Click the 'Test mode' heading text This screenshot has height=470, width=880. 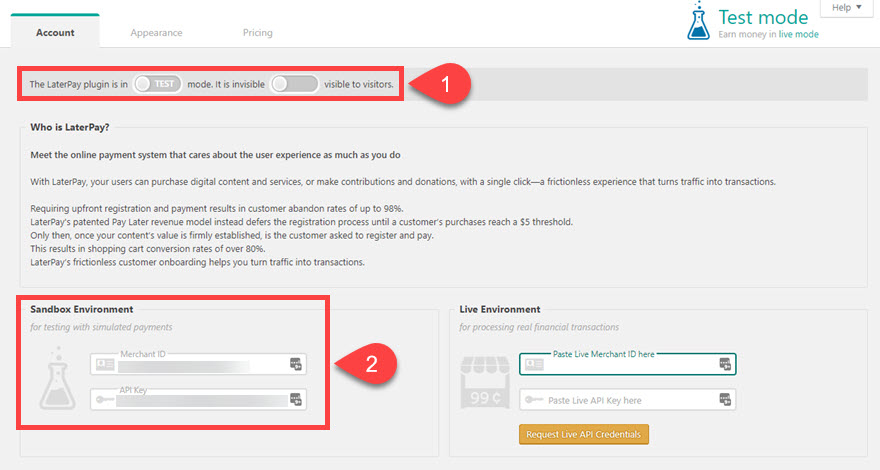(763, 17)
